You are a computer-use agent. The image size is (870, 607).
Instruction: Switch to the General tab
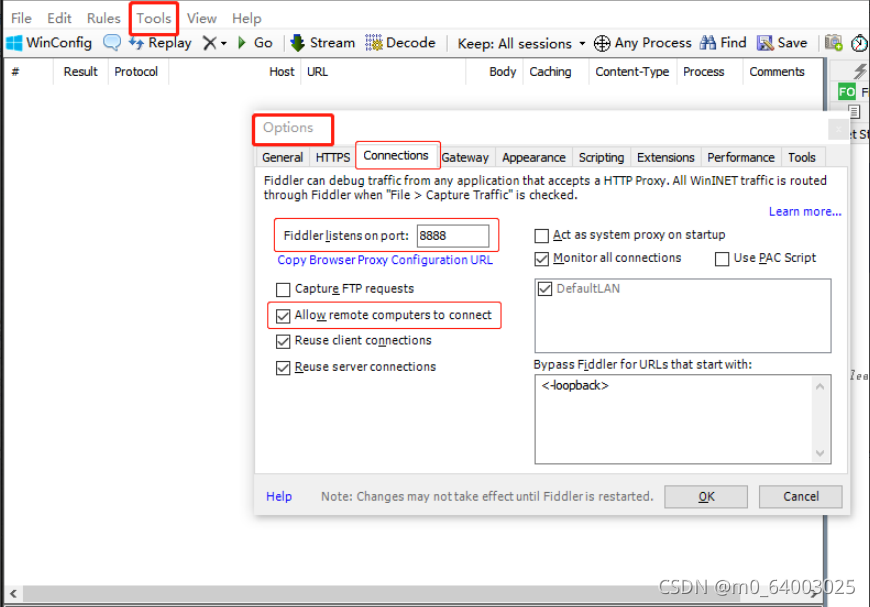click(x=282, y=158)
